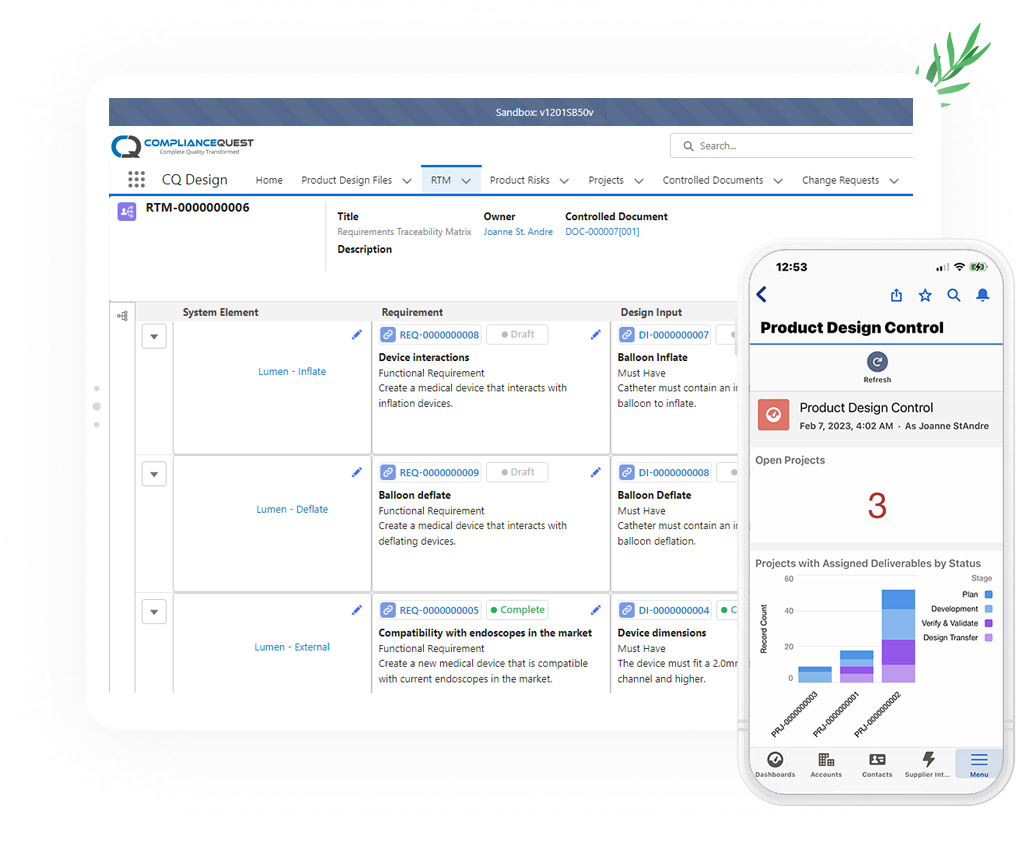
Task: Tap the phone search magnifier icon
Action: coord(954,295)
